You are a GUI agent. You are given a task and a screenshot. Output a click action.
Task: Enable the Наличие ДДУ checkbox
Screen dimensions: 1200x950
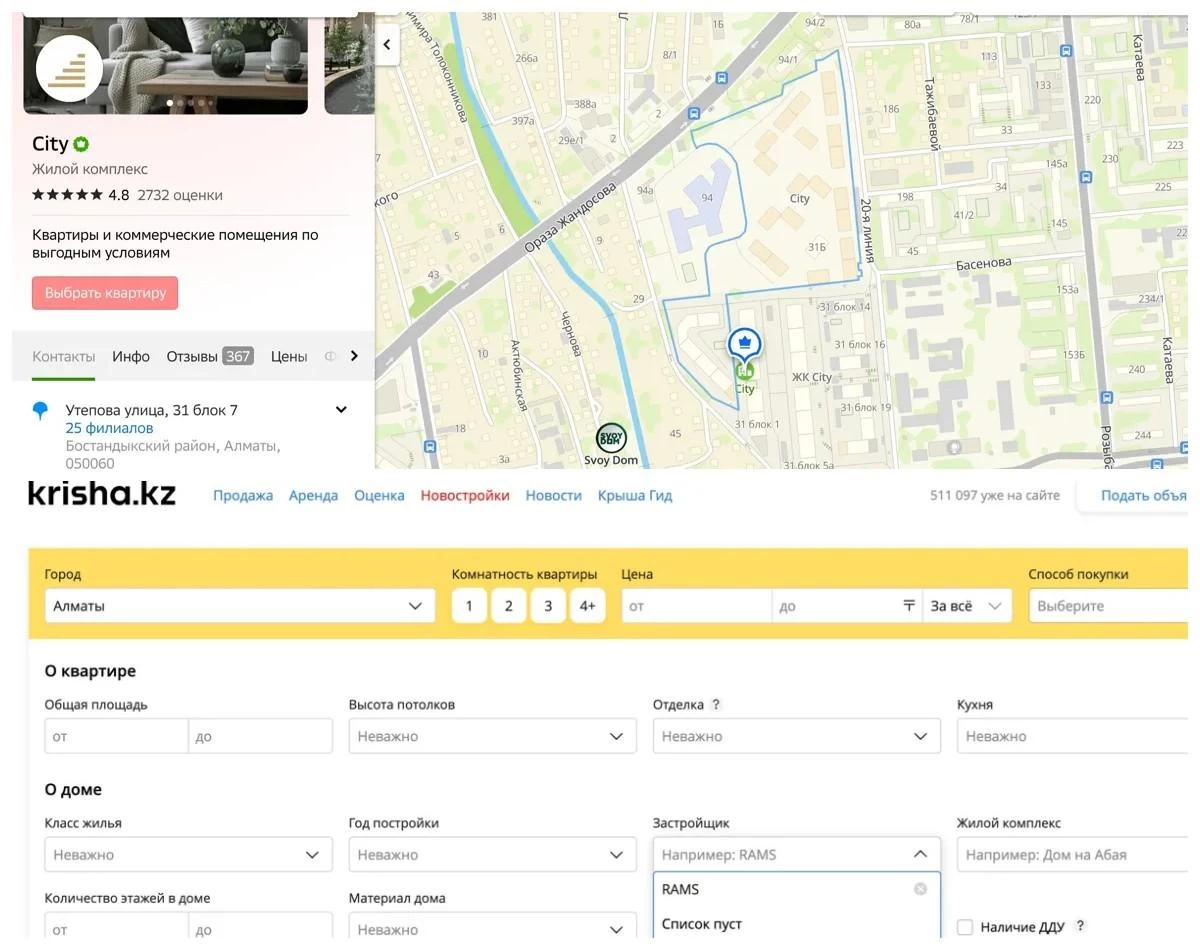964,927
